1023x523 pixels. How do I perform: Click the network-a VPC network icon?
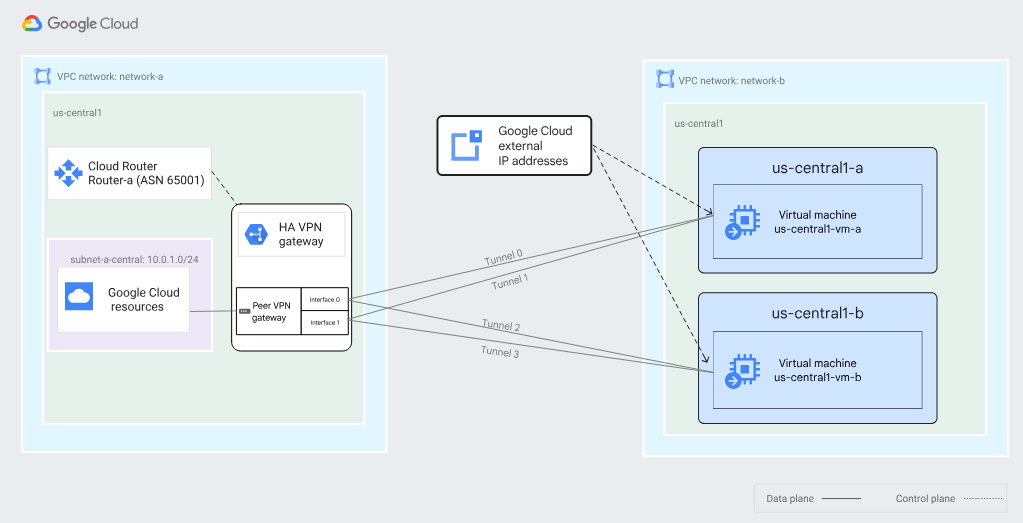pos(42,76)
